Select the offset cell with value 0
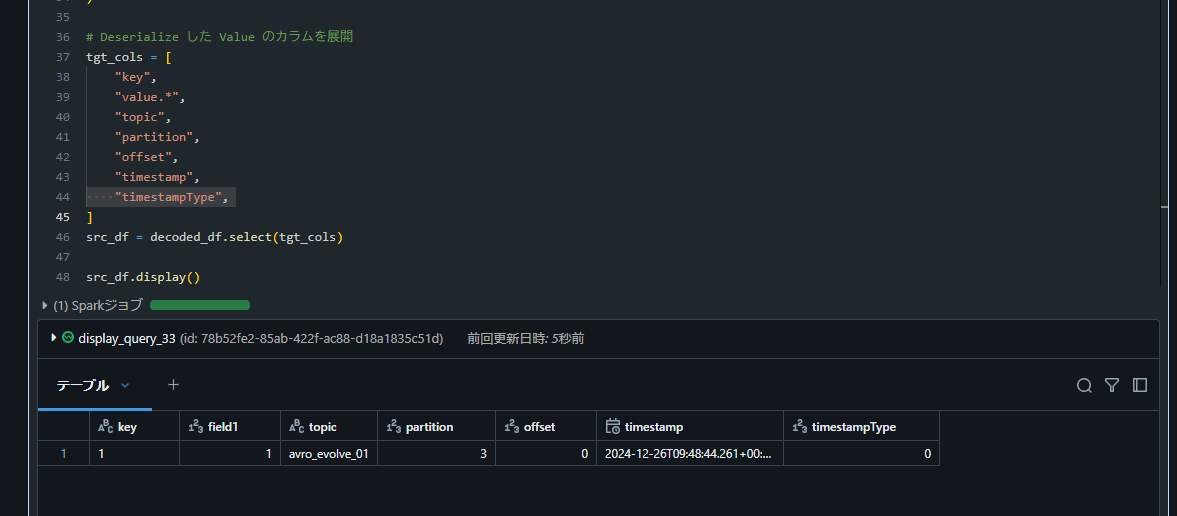This screenshot has height=516, width=1177. coord(546,454)
